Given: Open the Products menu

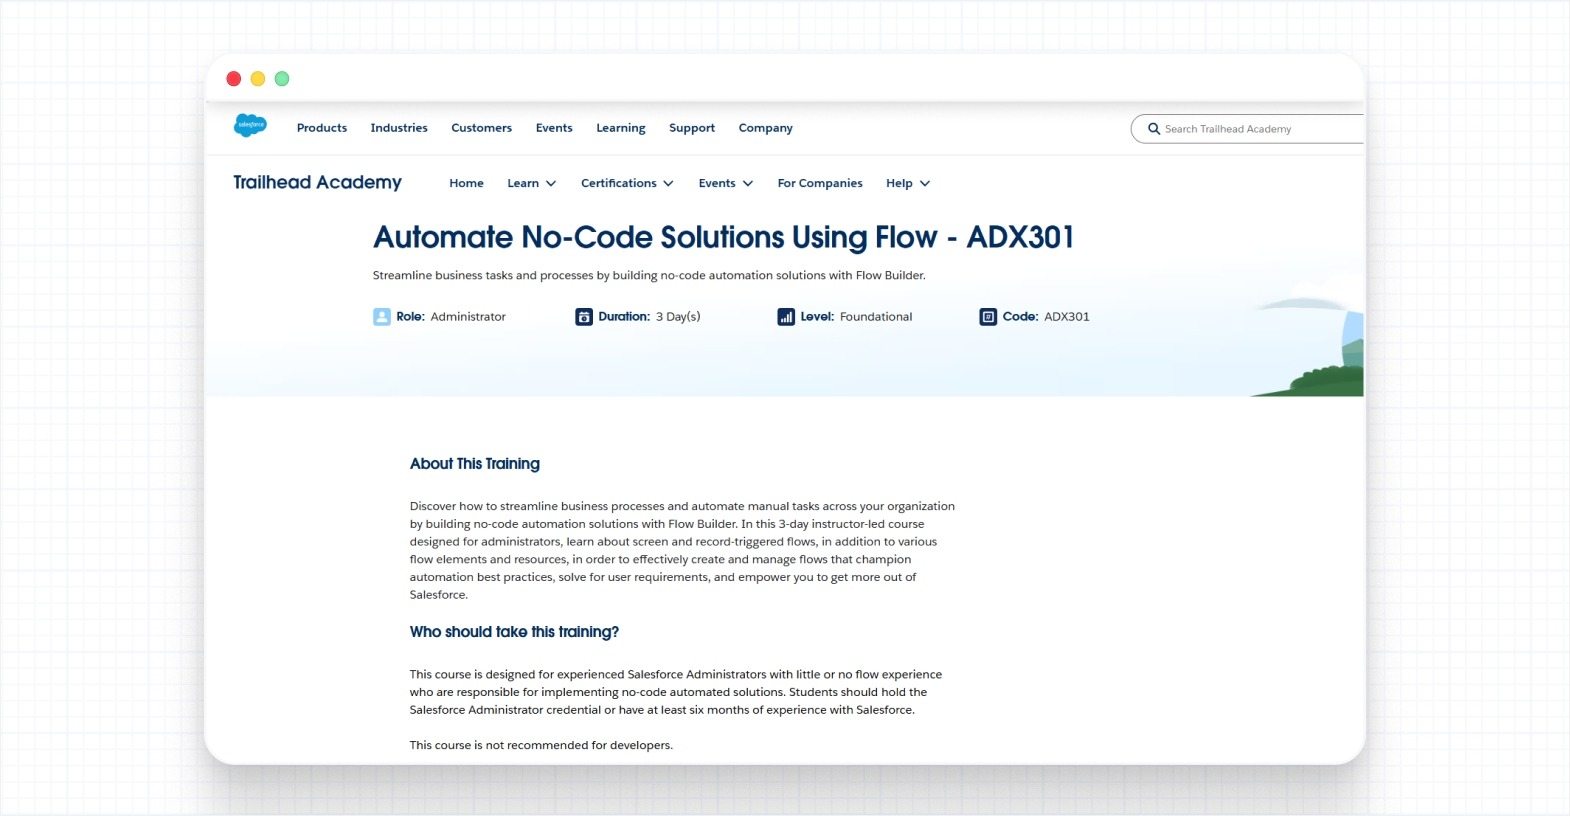Looking at the screenshot, I should pyautogui.click(x=322, y=128).
